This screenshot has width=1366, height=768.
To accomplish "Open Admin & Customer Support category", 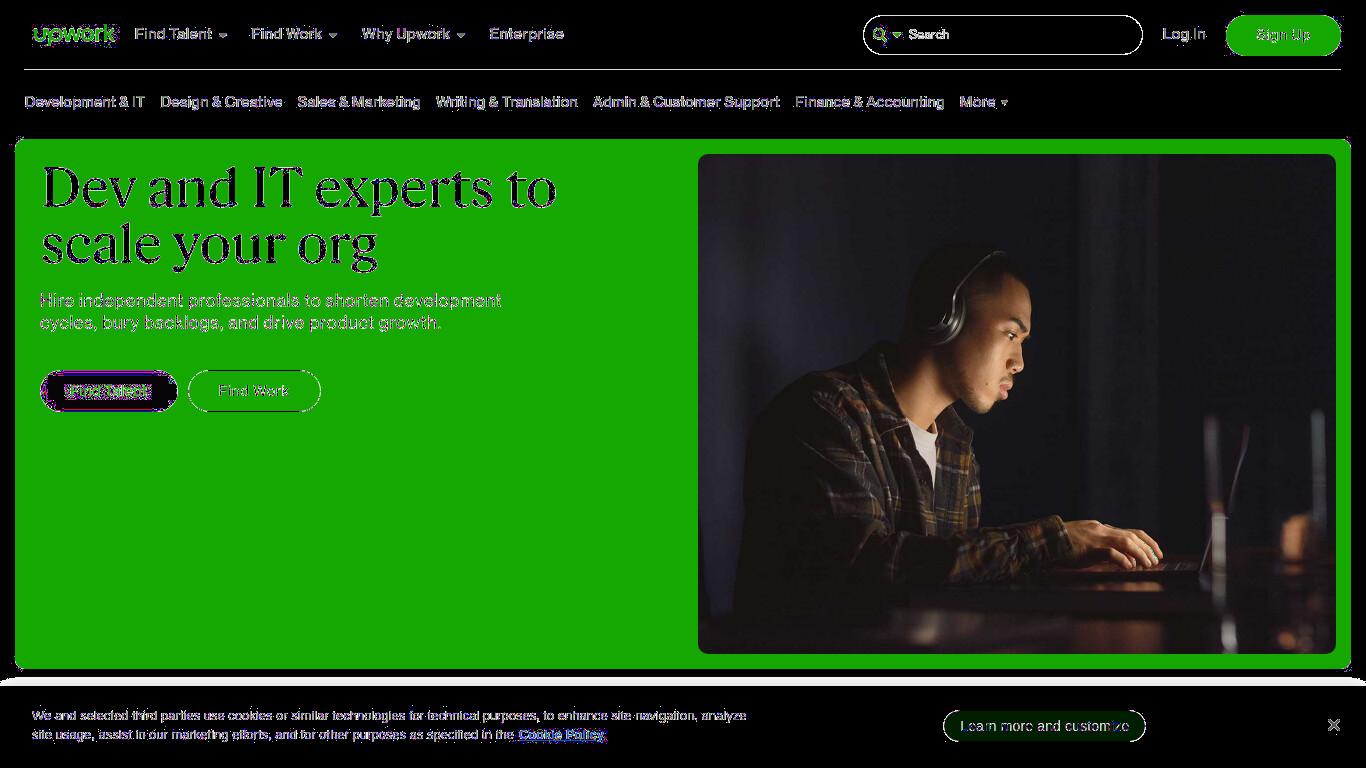I will point(686,102).
